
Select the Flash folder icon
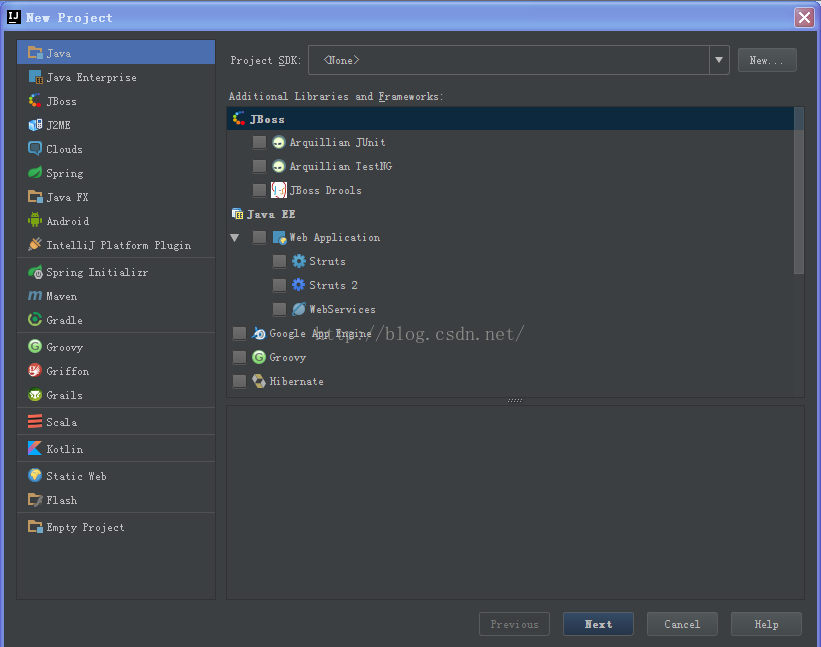pos(35,500)
